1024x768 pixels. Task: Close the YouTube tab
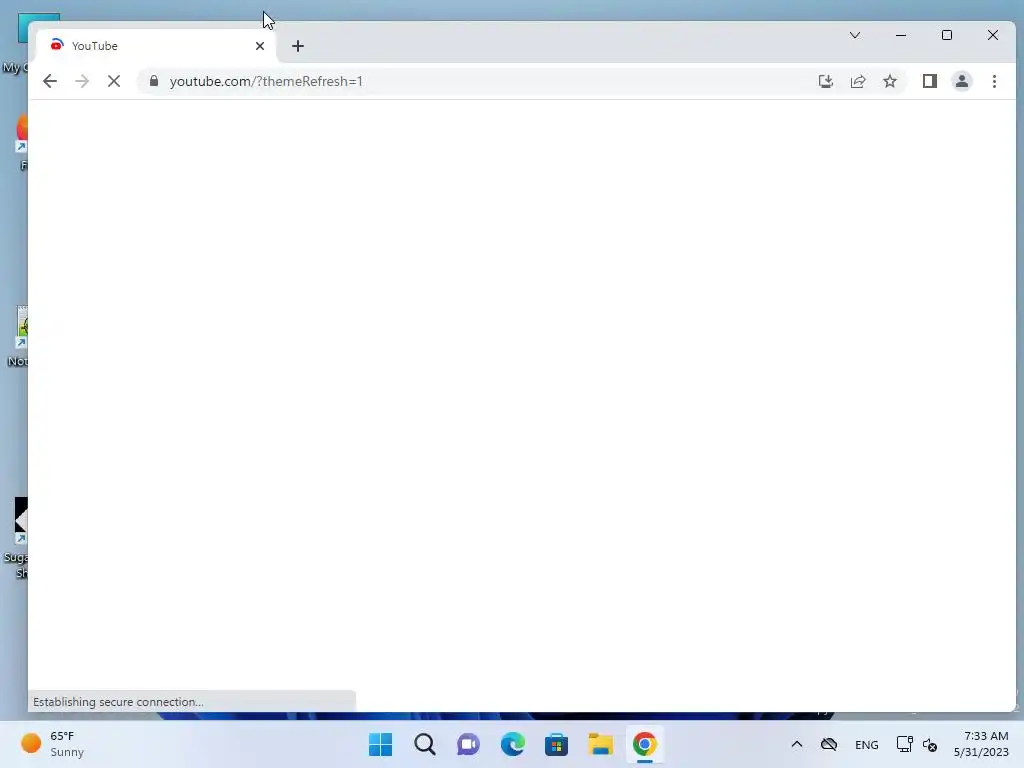(260, 46)
